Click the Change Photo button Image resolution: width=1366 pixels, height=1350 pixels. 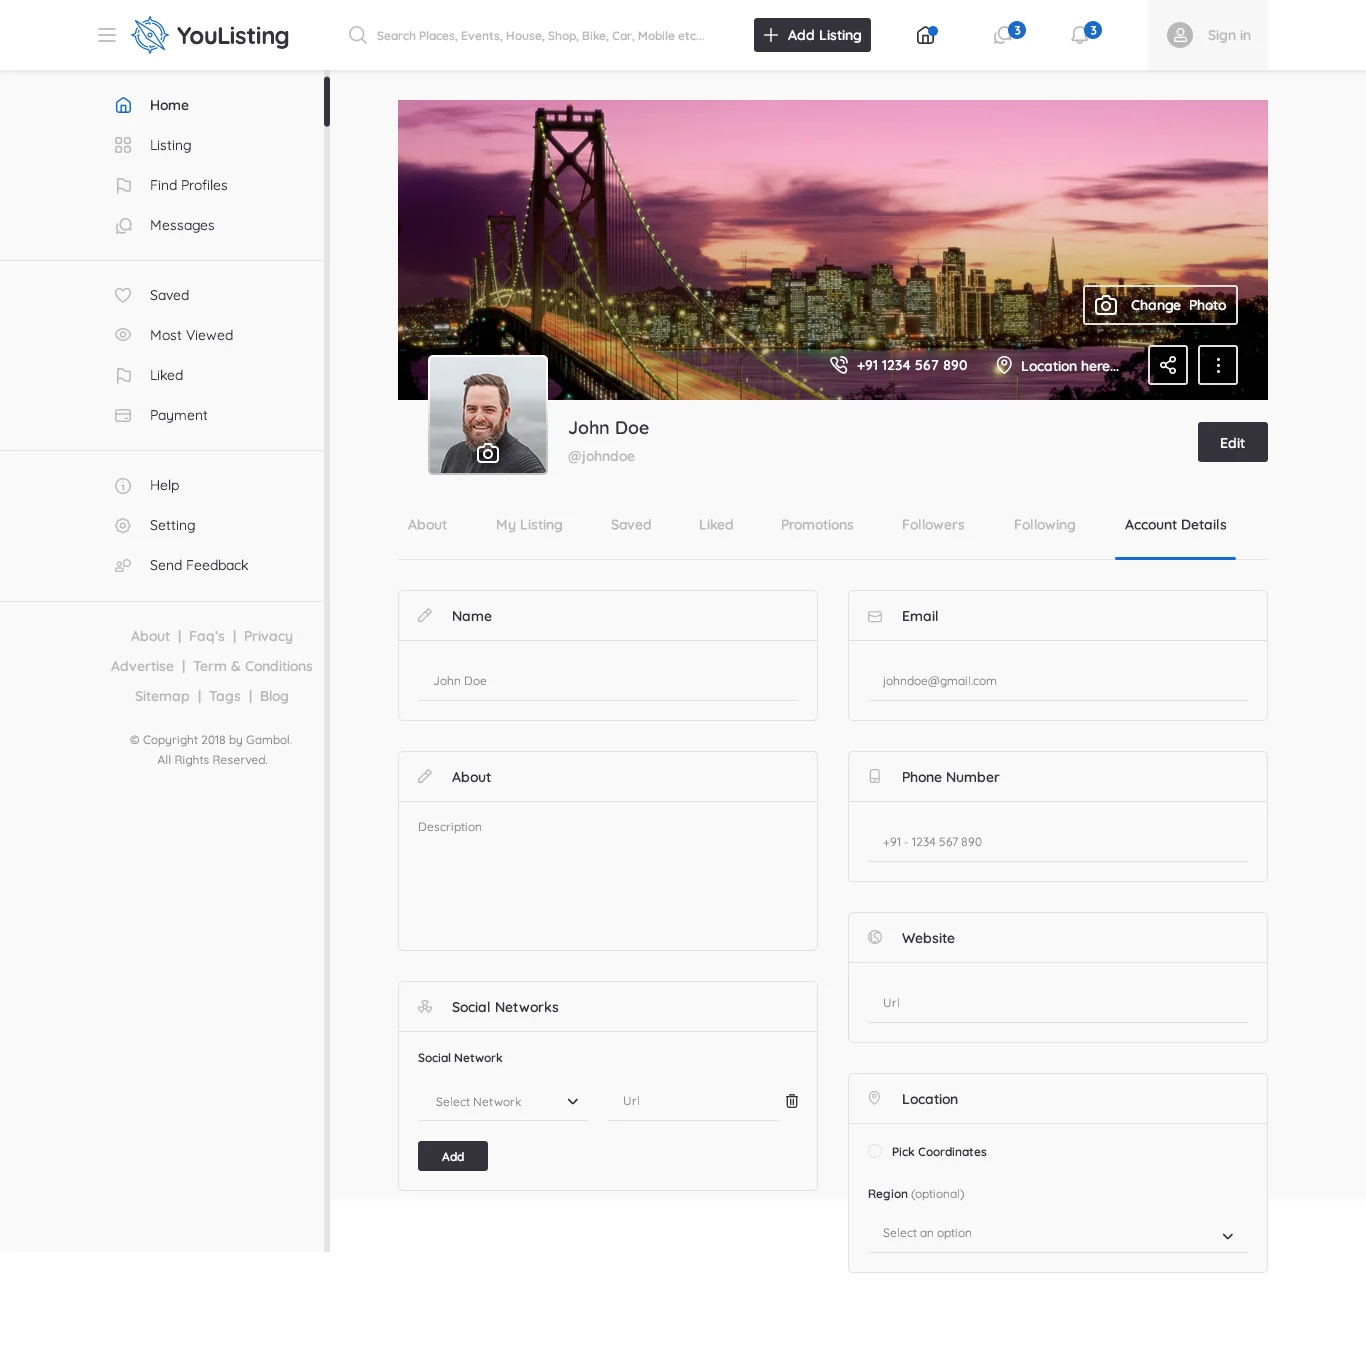click(1160, 305)
